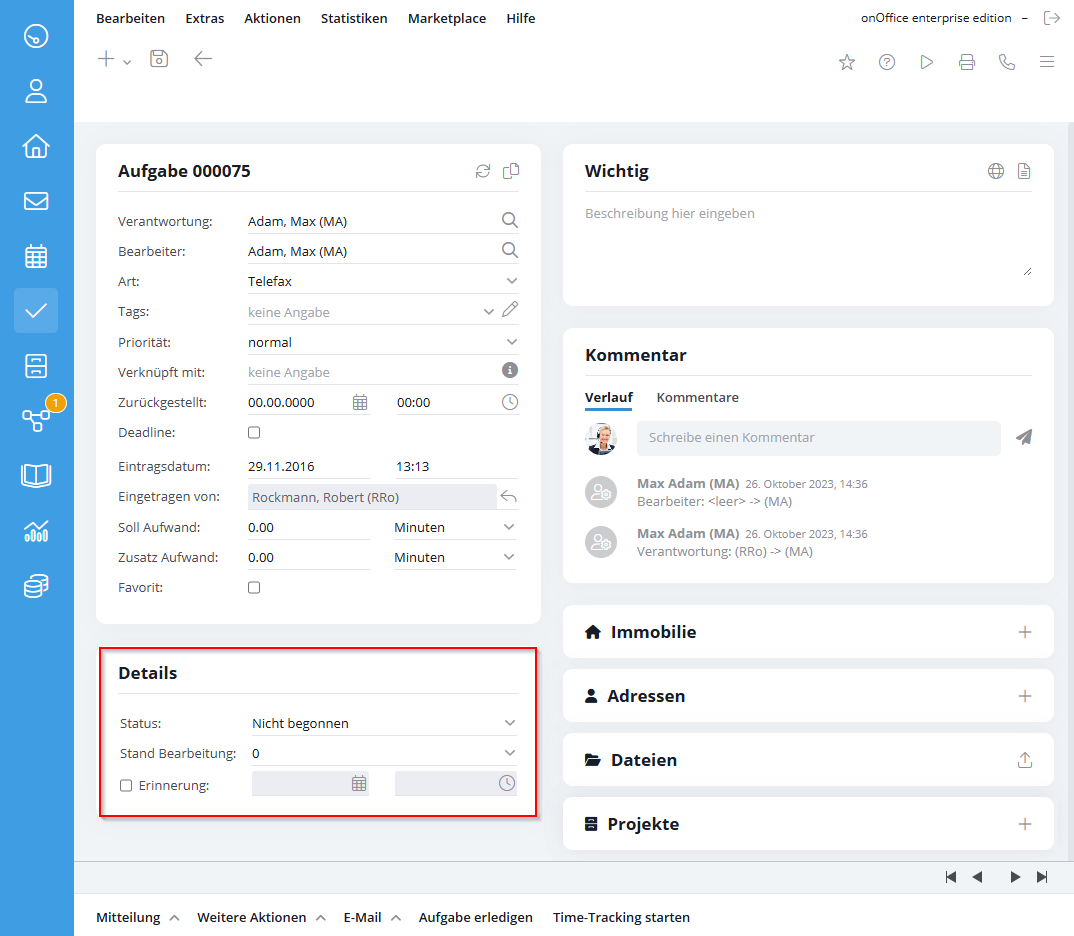Click the Schreibe einen Kommentar field
The image size is (1074, 936).
[x=819, y=438]
